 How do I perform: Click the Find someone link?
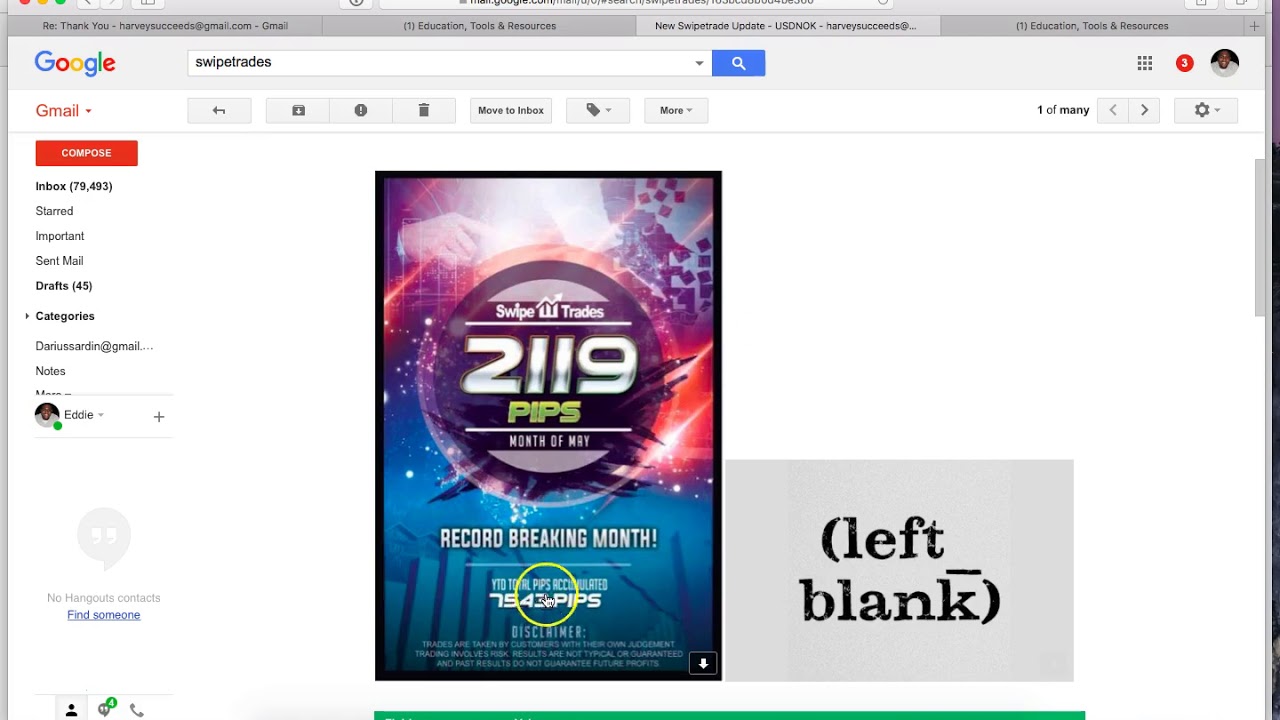click(x=104, y=615)
